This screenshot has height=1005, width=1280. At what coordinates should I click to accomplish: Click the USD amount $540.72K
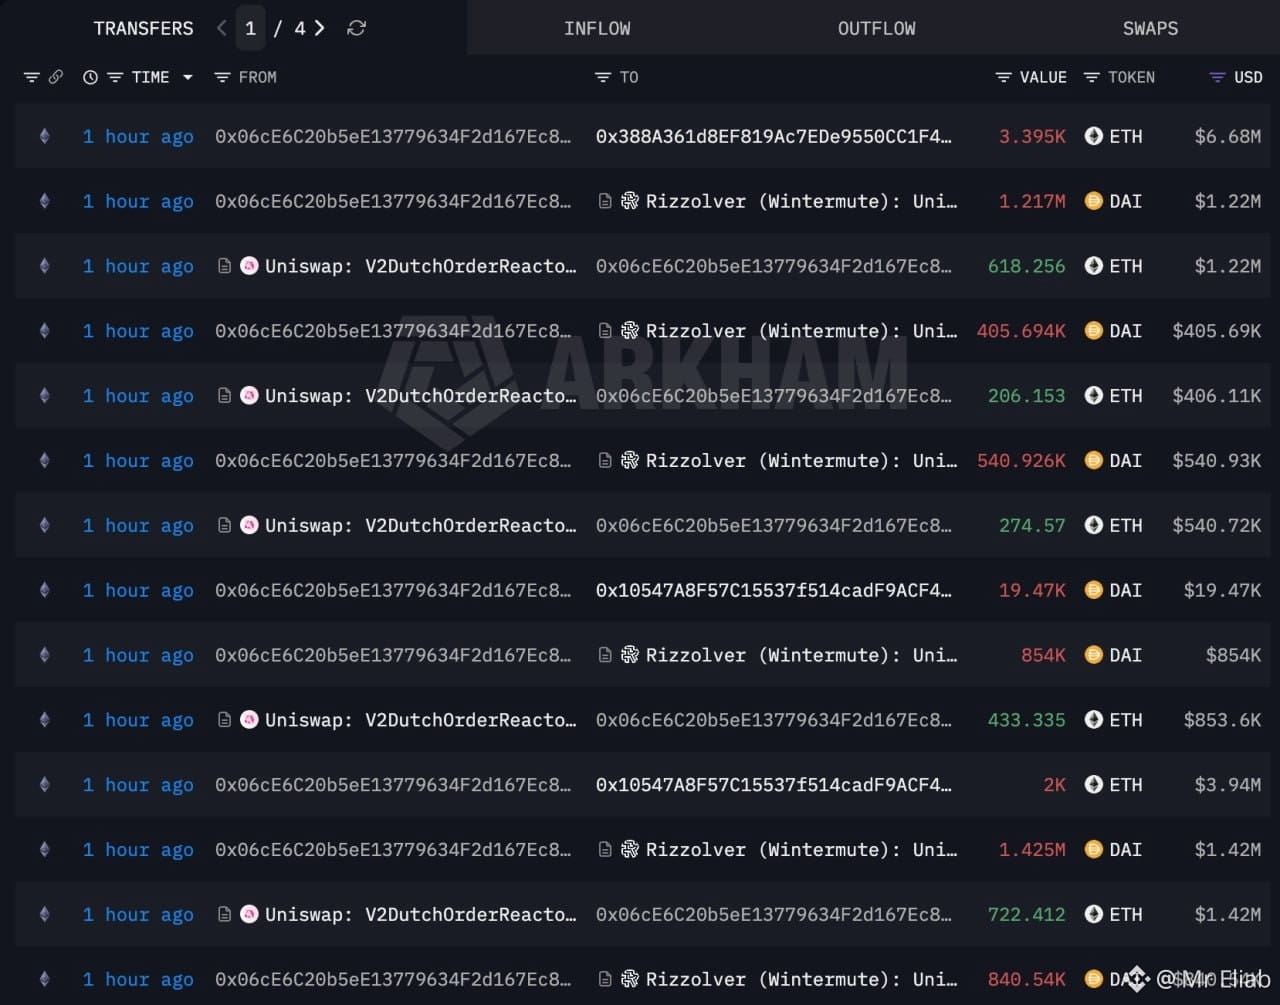[x=1217, y=525]
